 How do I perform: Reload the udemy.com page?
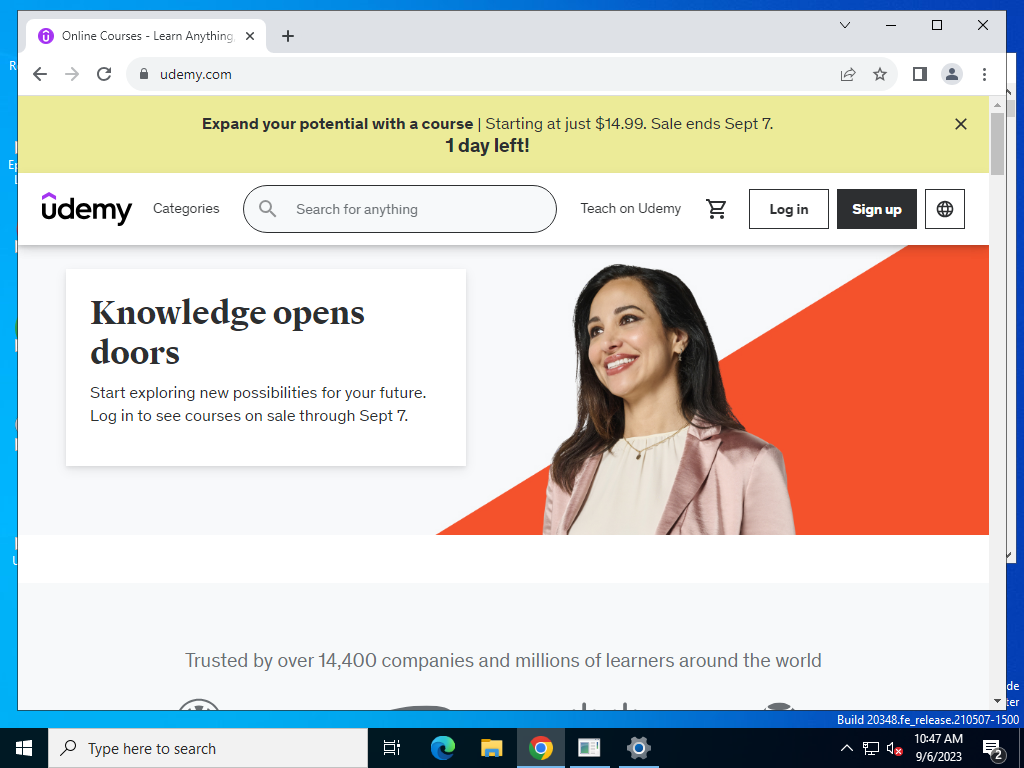point(104,74)
